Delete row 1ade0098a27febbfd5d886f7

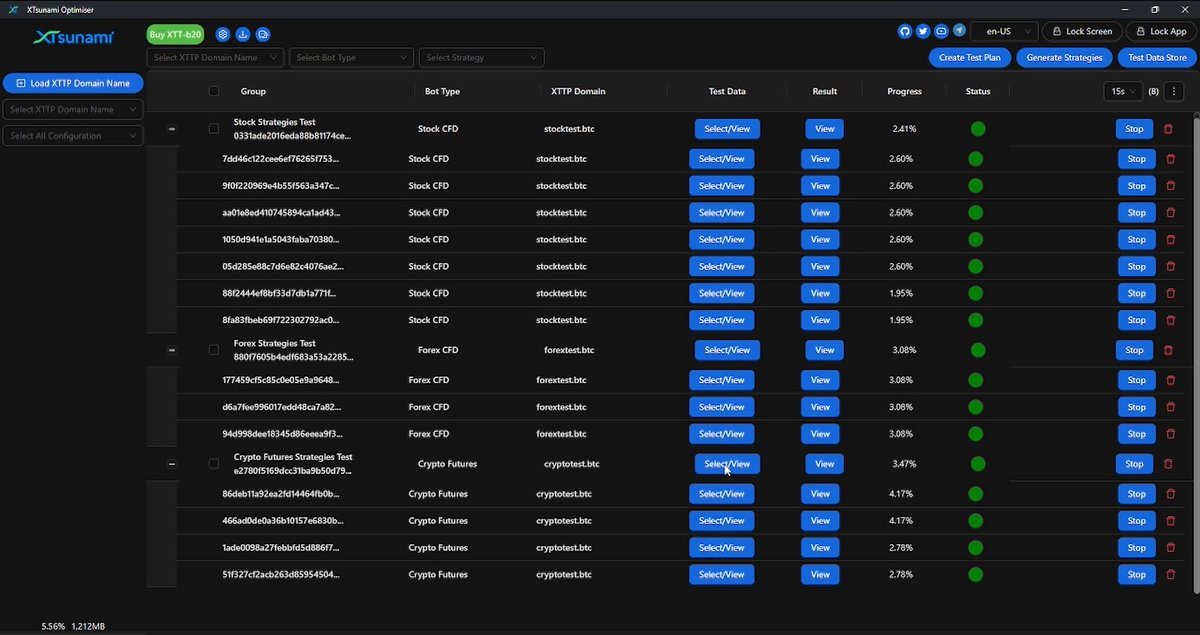pyautogui.click(x=1170, y=548)
